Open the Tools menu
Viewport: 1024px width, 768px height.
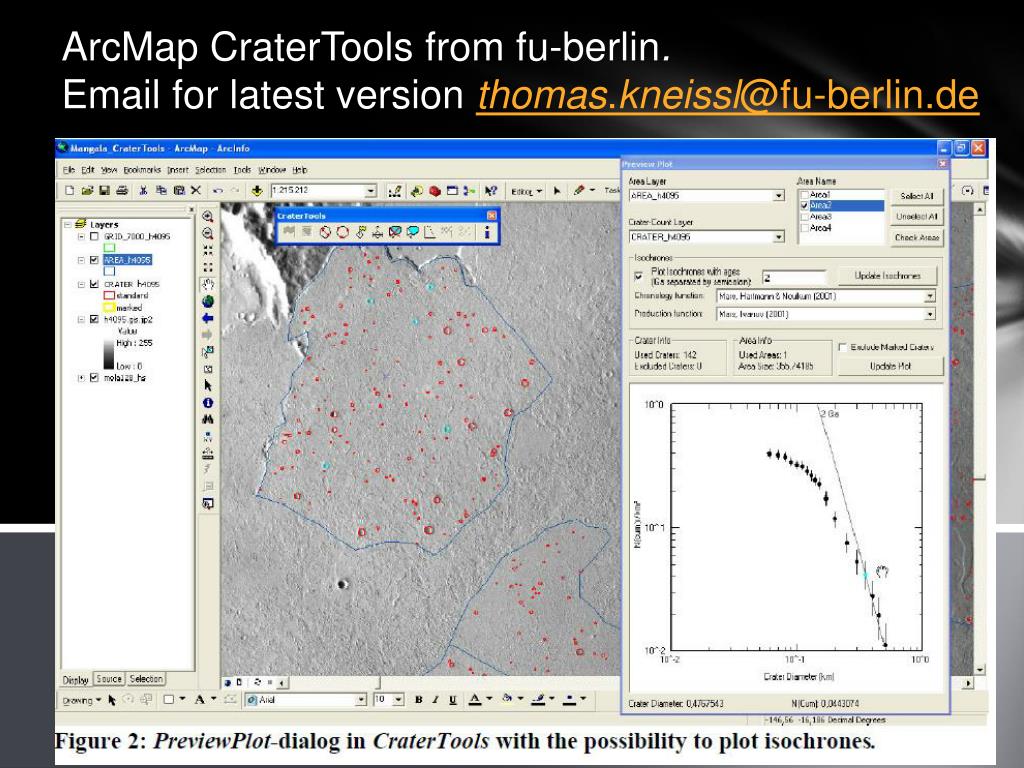[x=242, y=170]
